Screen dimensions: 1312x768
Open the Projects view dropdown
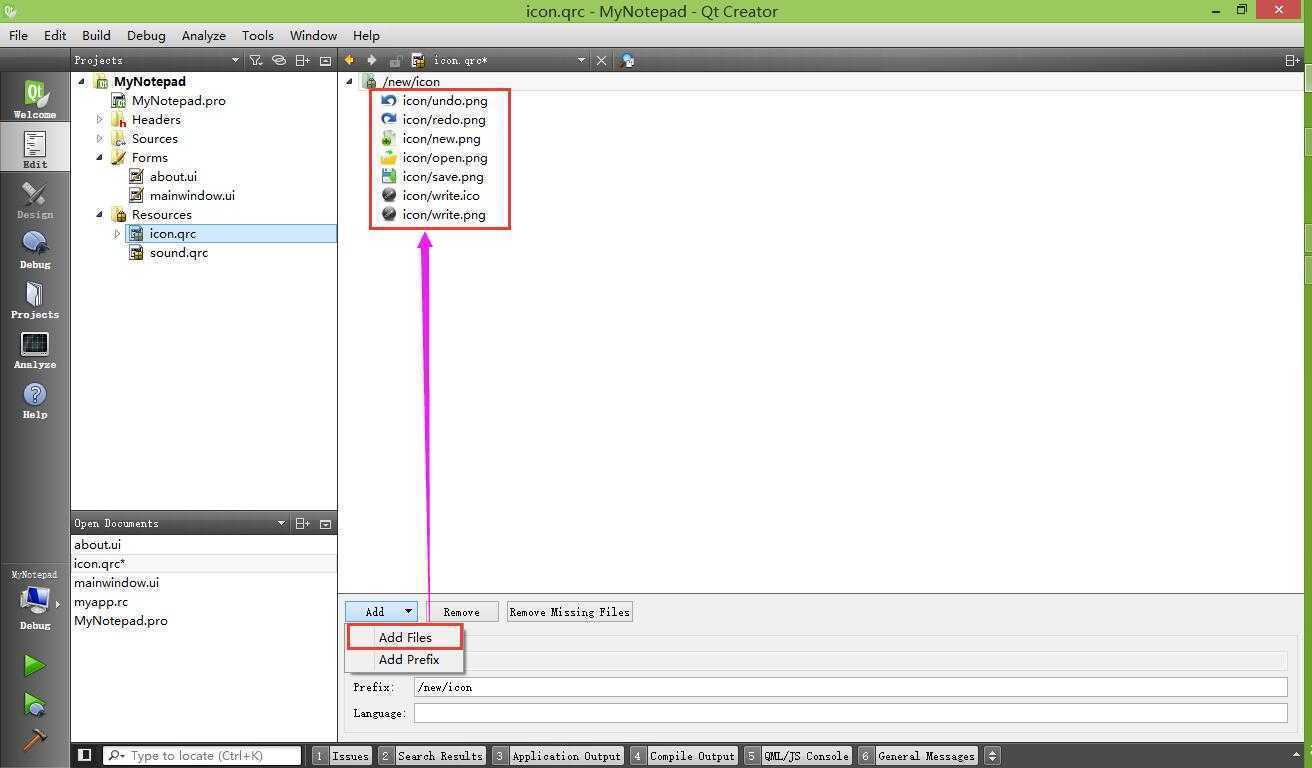coord(235,60)
